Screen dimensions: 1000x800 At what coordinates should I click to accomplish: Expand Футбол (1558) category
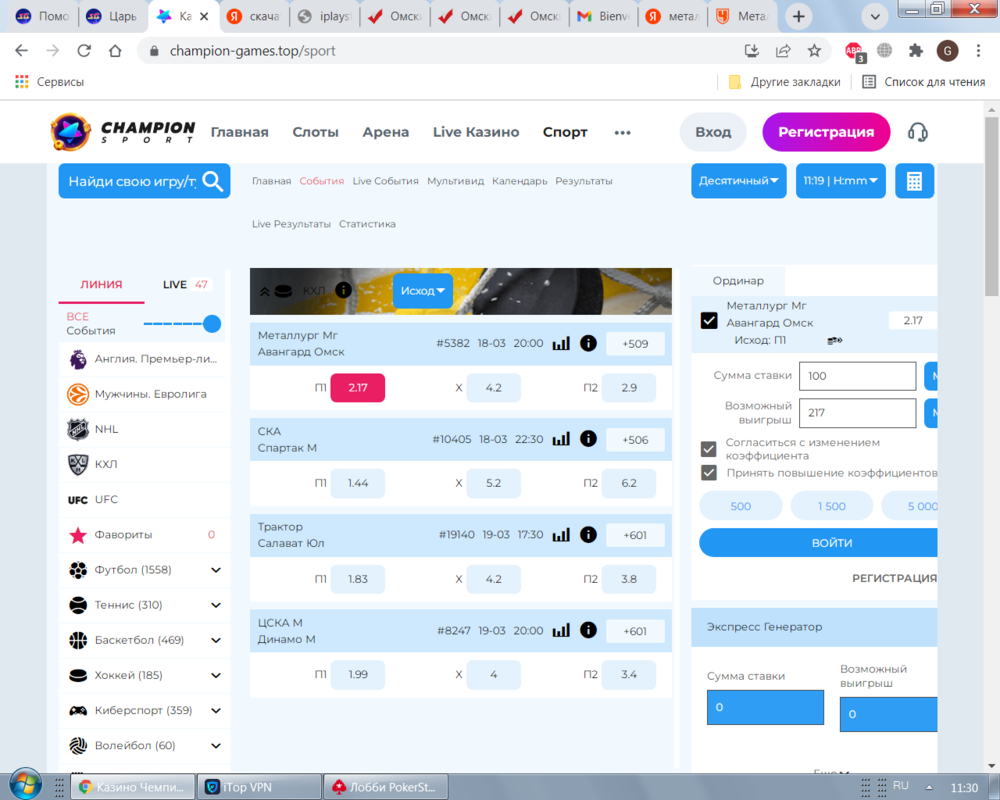(x=216, y=570)
